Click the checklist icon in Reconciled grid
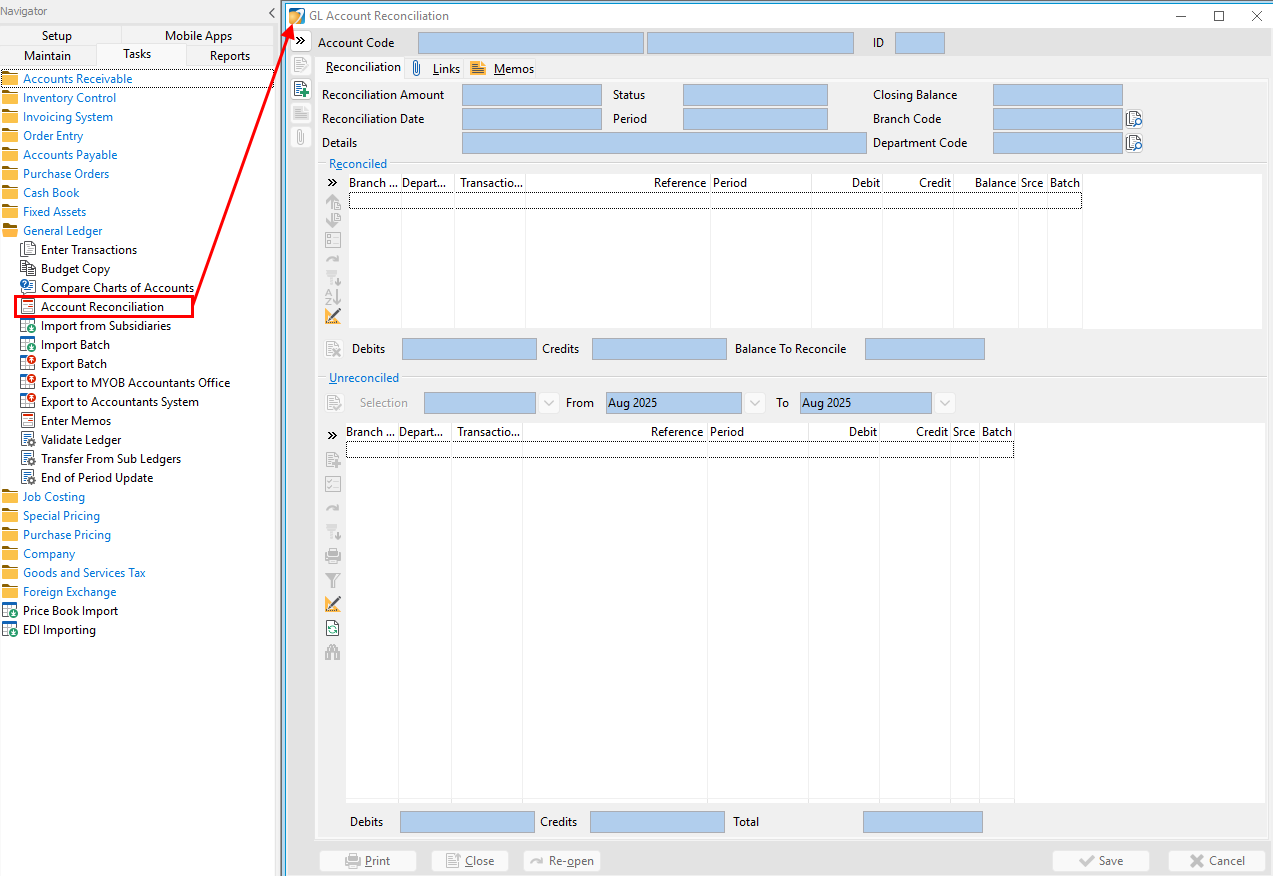1273x876 pixels. pos(333,240)
